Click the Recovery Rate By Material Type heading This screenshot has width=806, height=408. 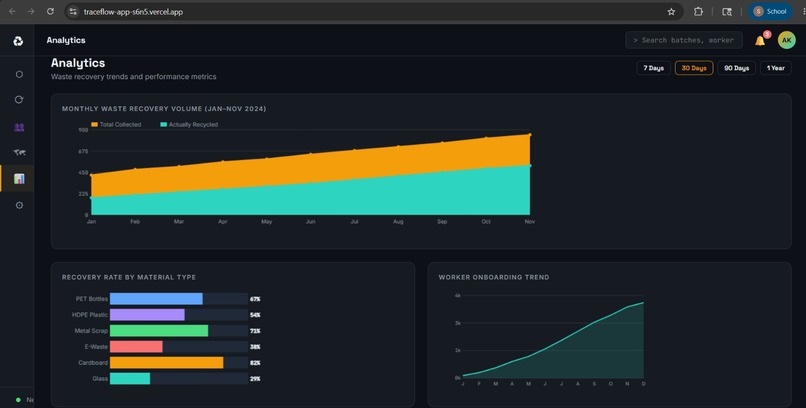(129, 277)
